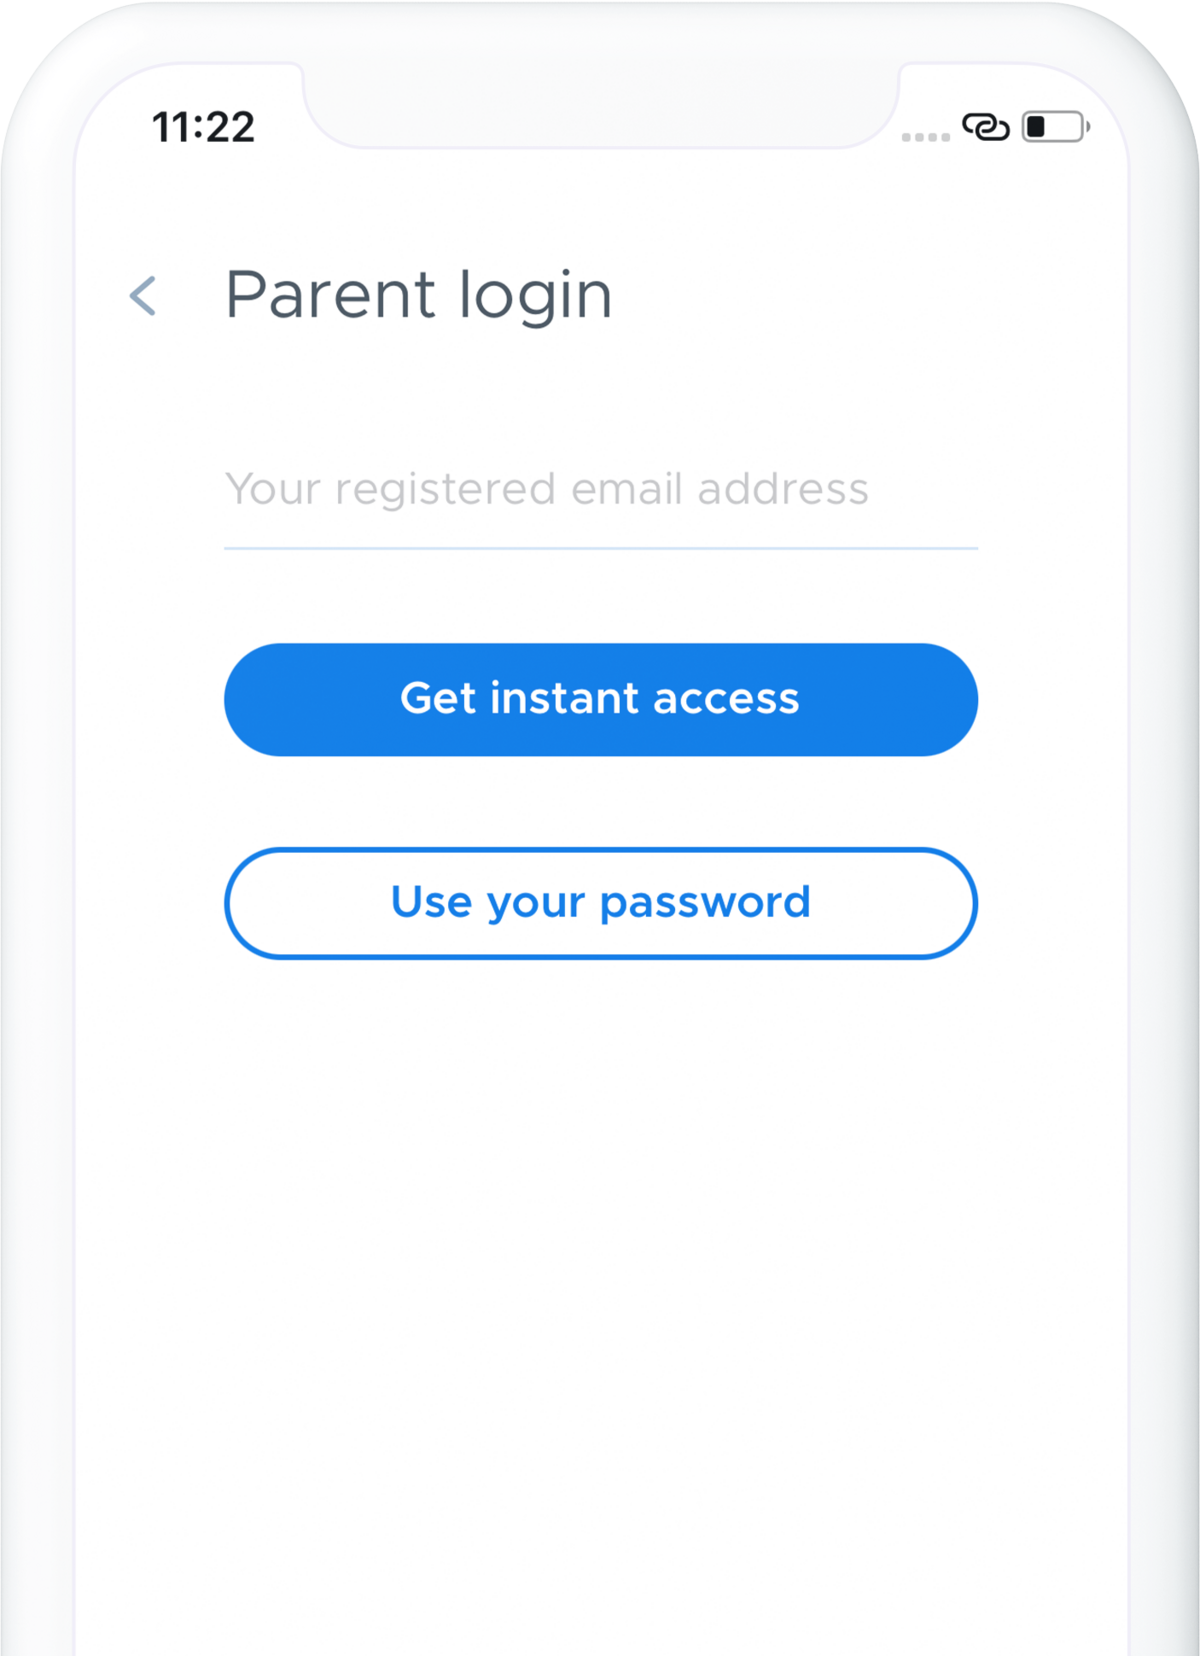The width and height of the screenshot is (1200, 1656).
Task: Click the 11:22 clock in status bar
Action: click(202, 127)
